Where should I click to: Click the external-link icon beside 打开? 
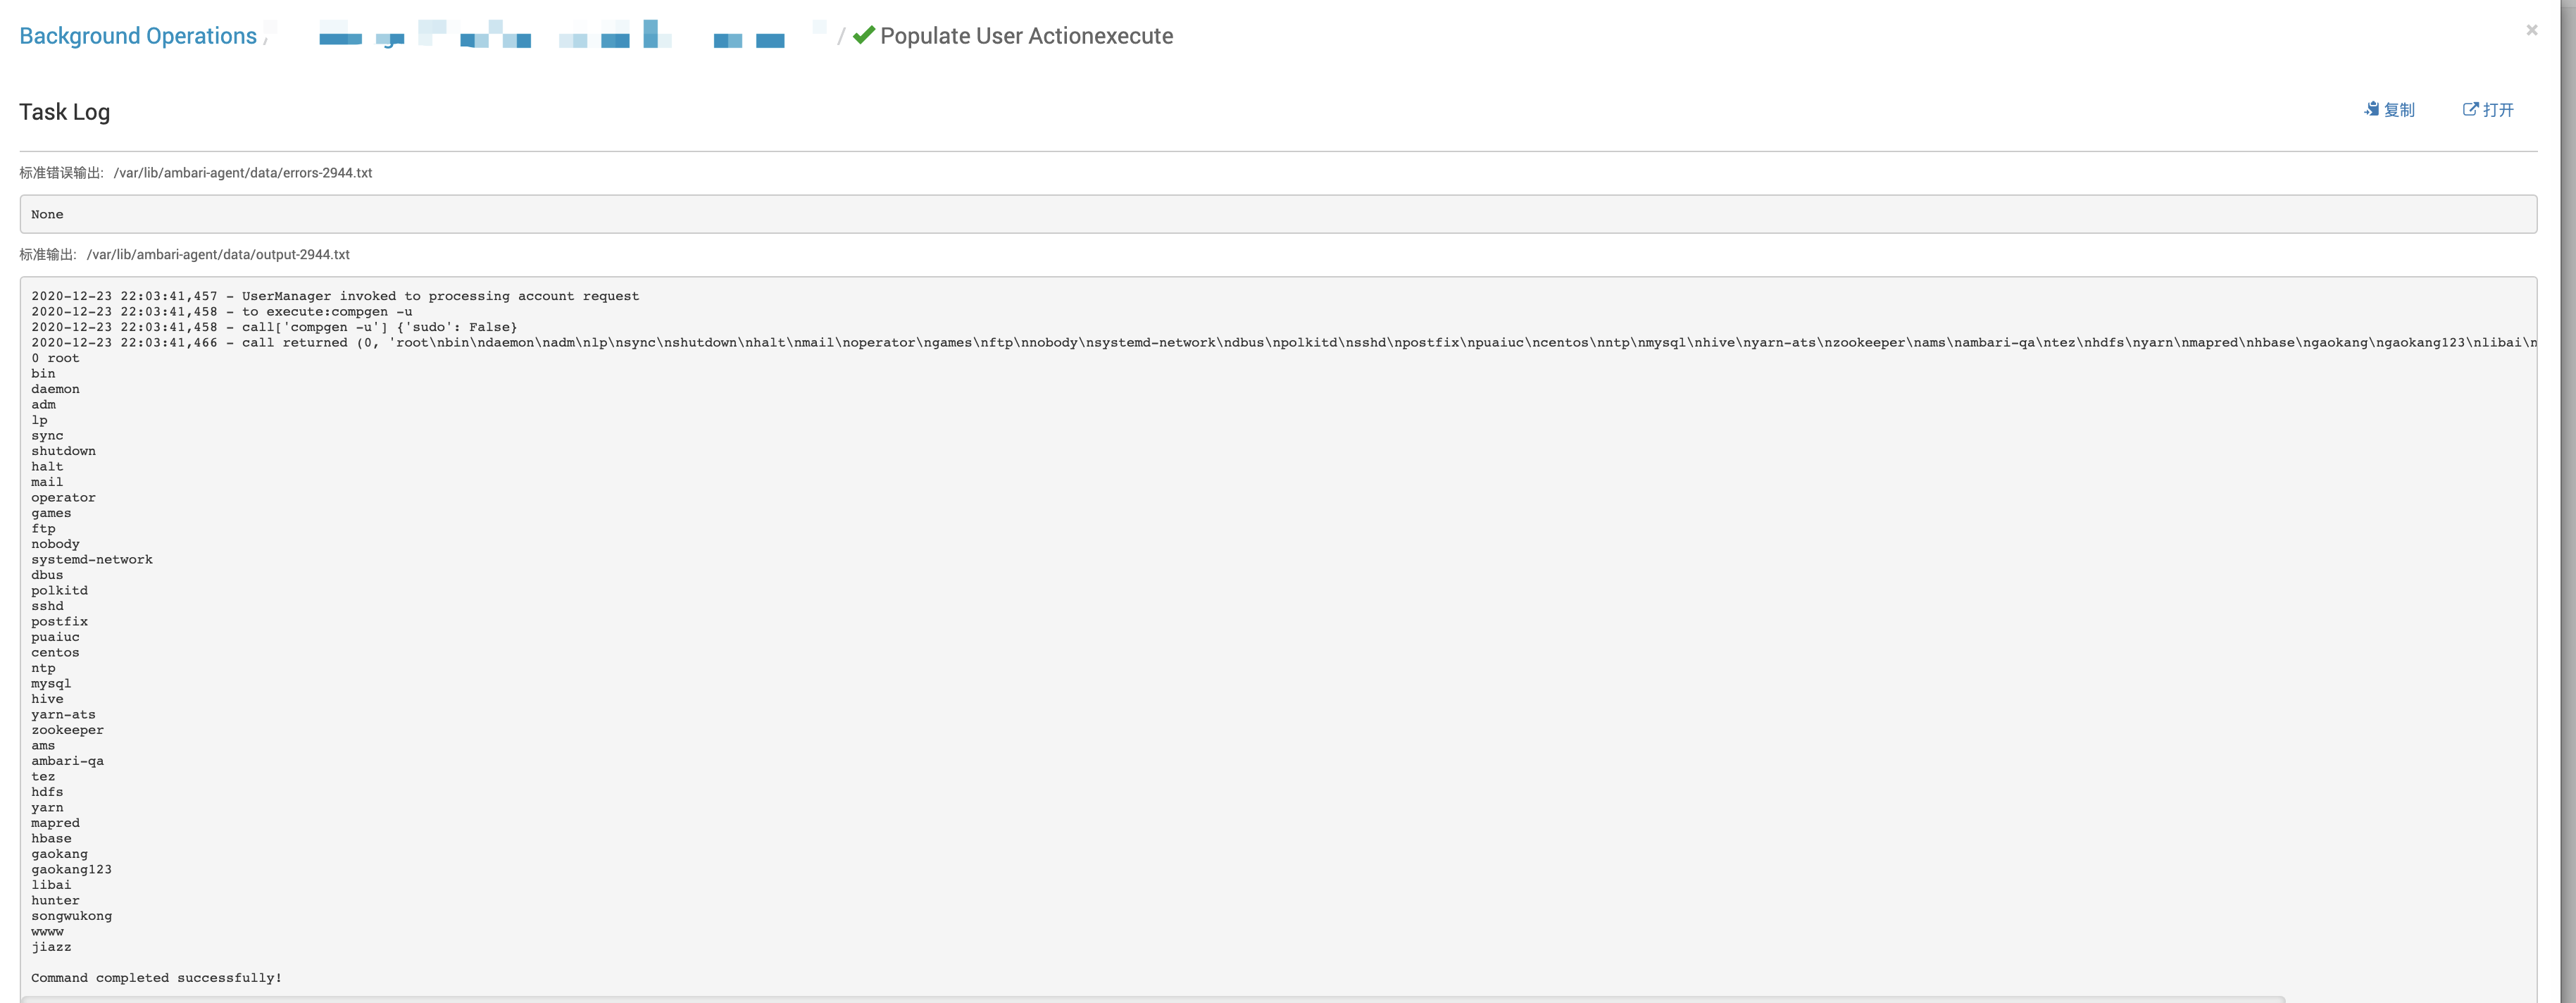(2470, 109)
